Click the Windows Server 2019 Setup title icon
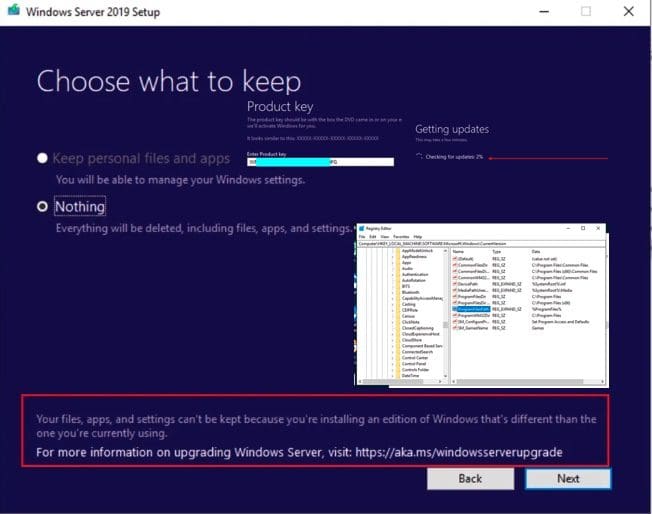Viewport: 652px width, 514px height. click(12, 12)
